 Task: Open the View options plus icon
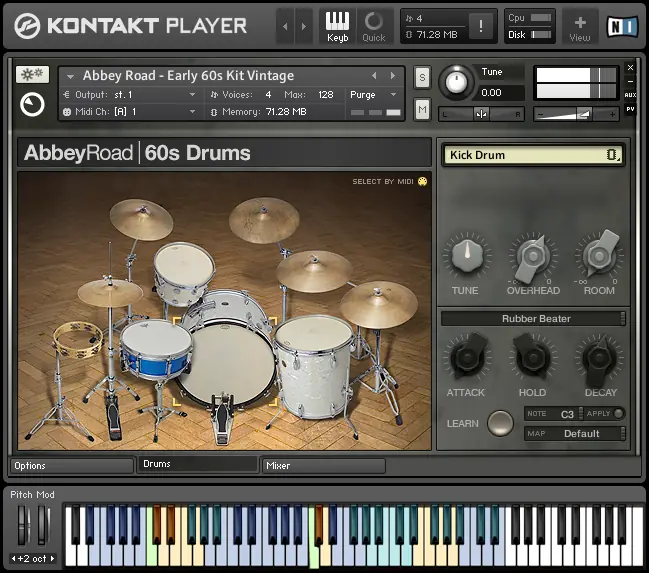point(579,26)
